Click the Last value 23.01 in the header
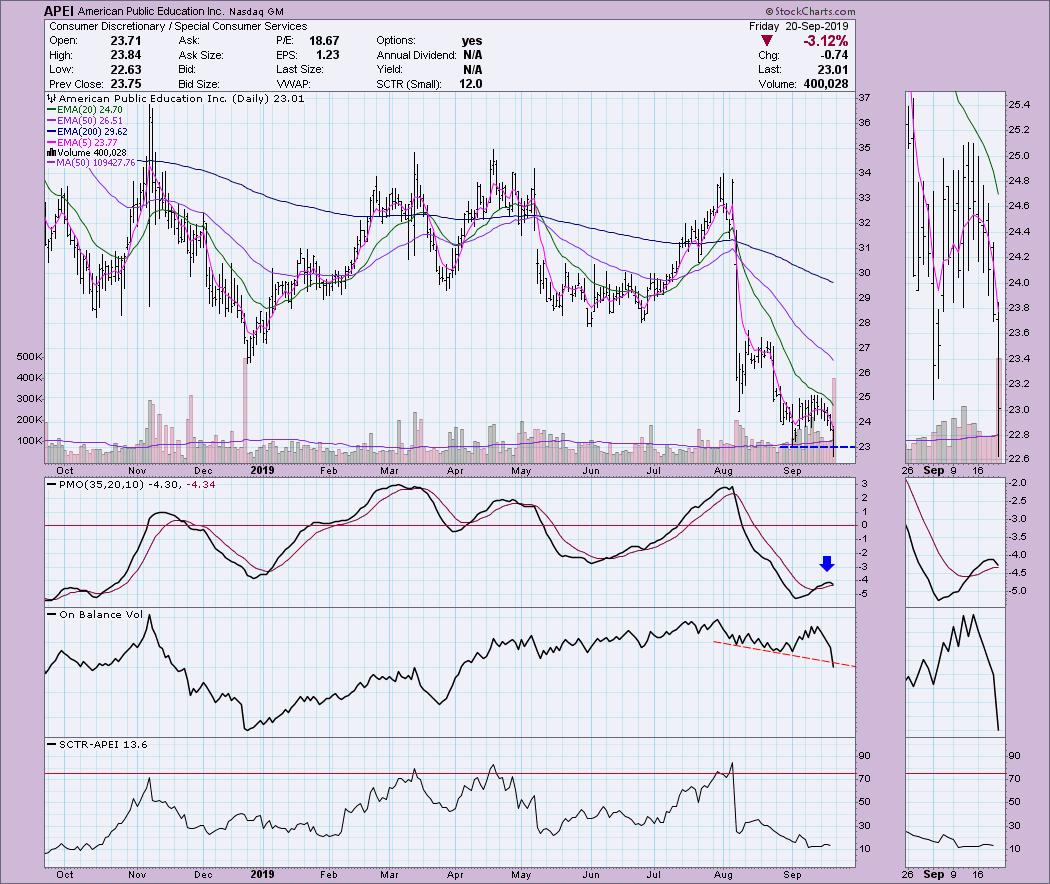Image resolution: width=1050 pixels, height=884 pixels. [833, 70]
